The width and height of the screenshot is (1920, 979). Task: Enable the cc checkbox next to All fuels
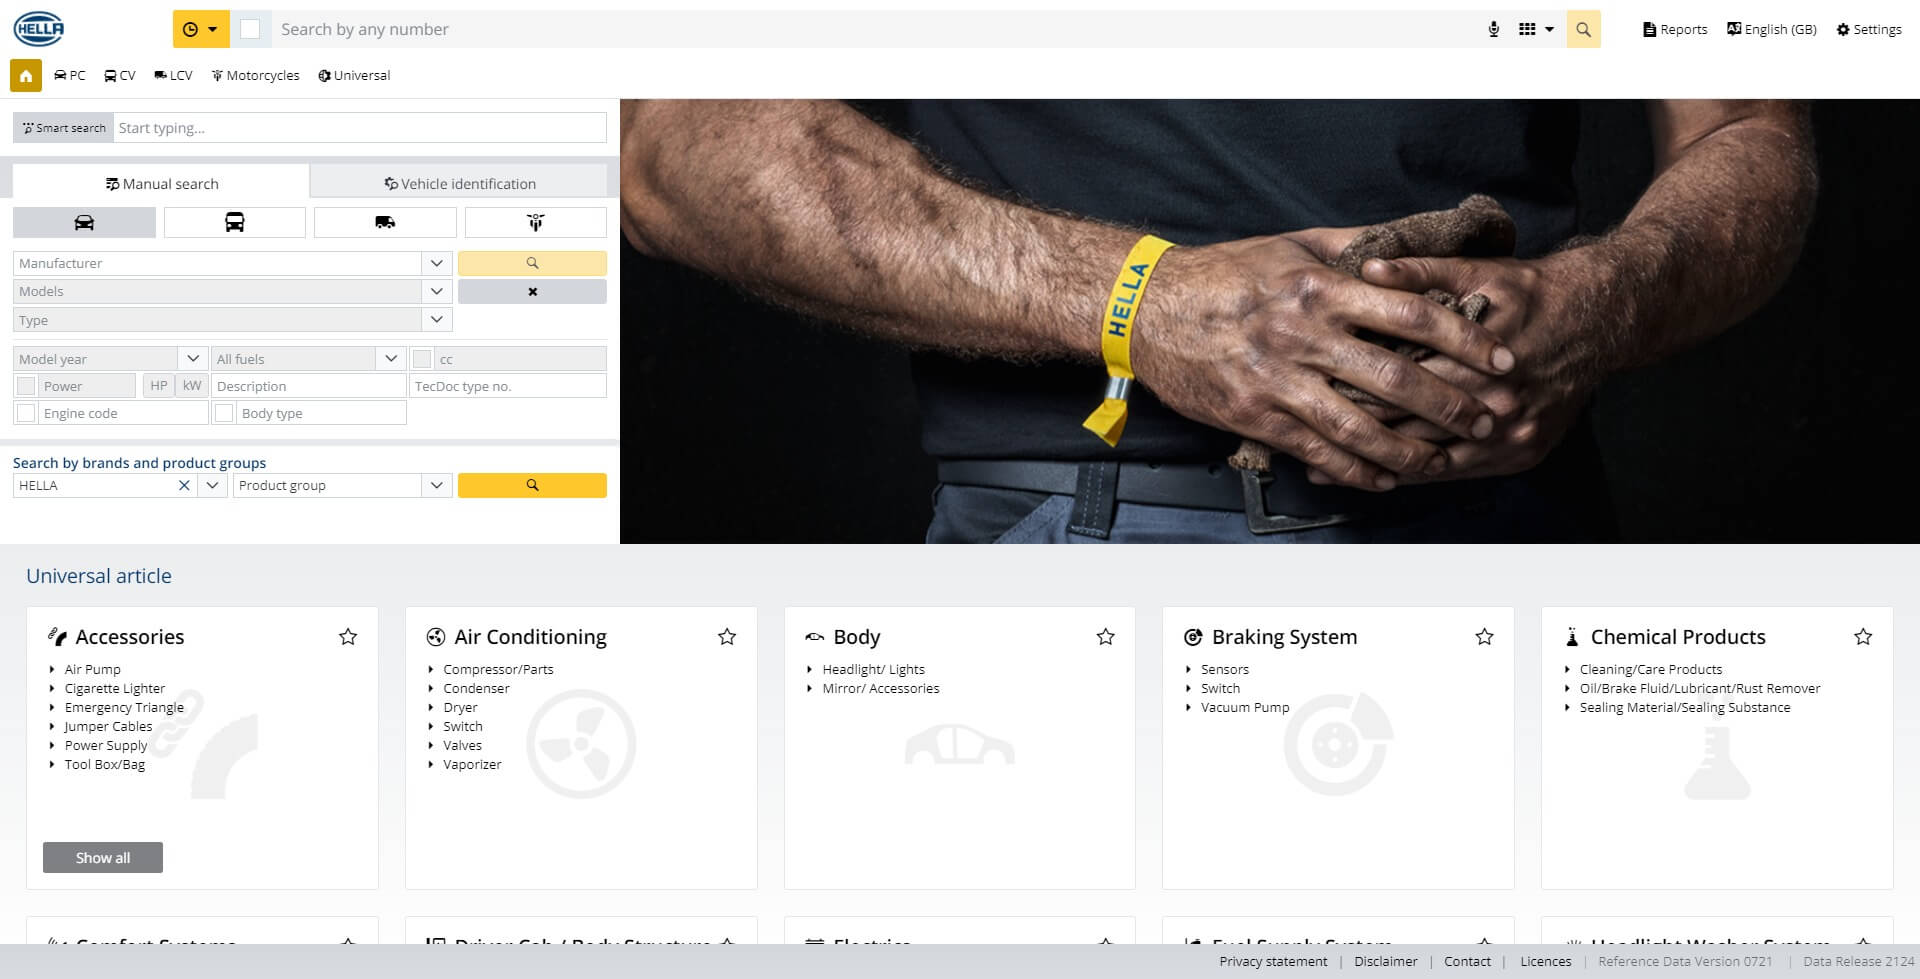click(x=423, y=357)
